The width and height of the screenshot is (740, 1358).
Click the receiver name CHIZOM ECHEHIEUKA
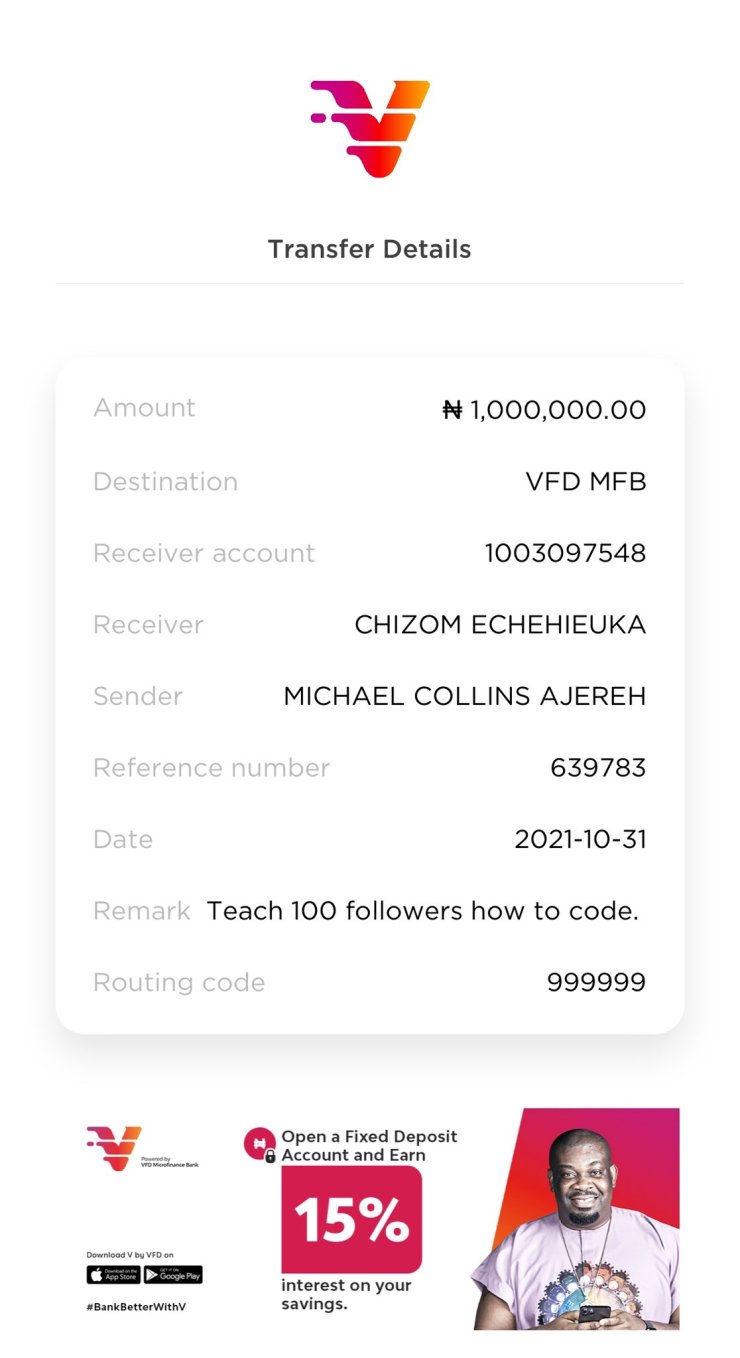(x=500, y=625)
